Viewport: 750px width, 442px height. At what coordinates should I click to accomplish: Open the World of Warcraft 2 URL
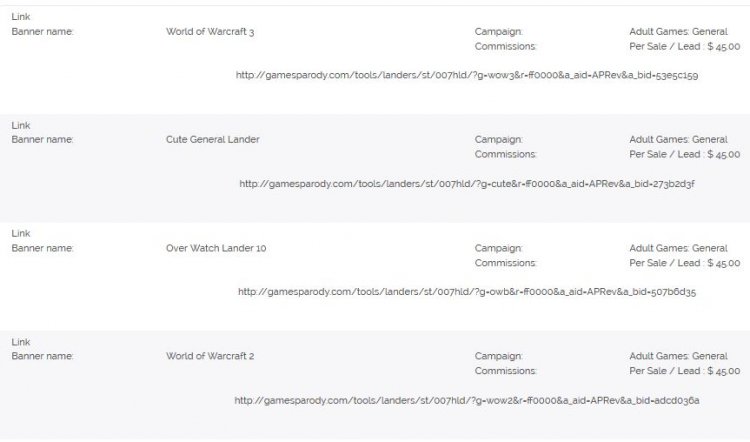pyautogui.click(x=467, y=400)
